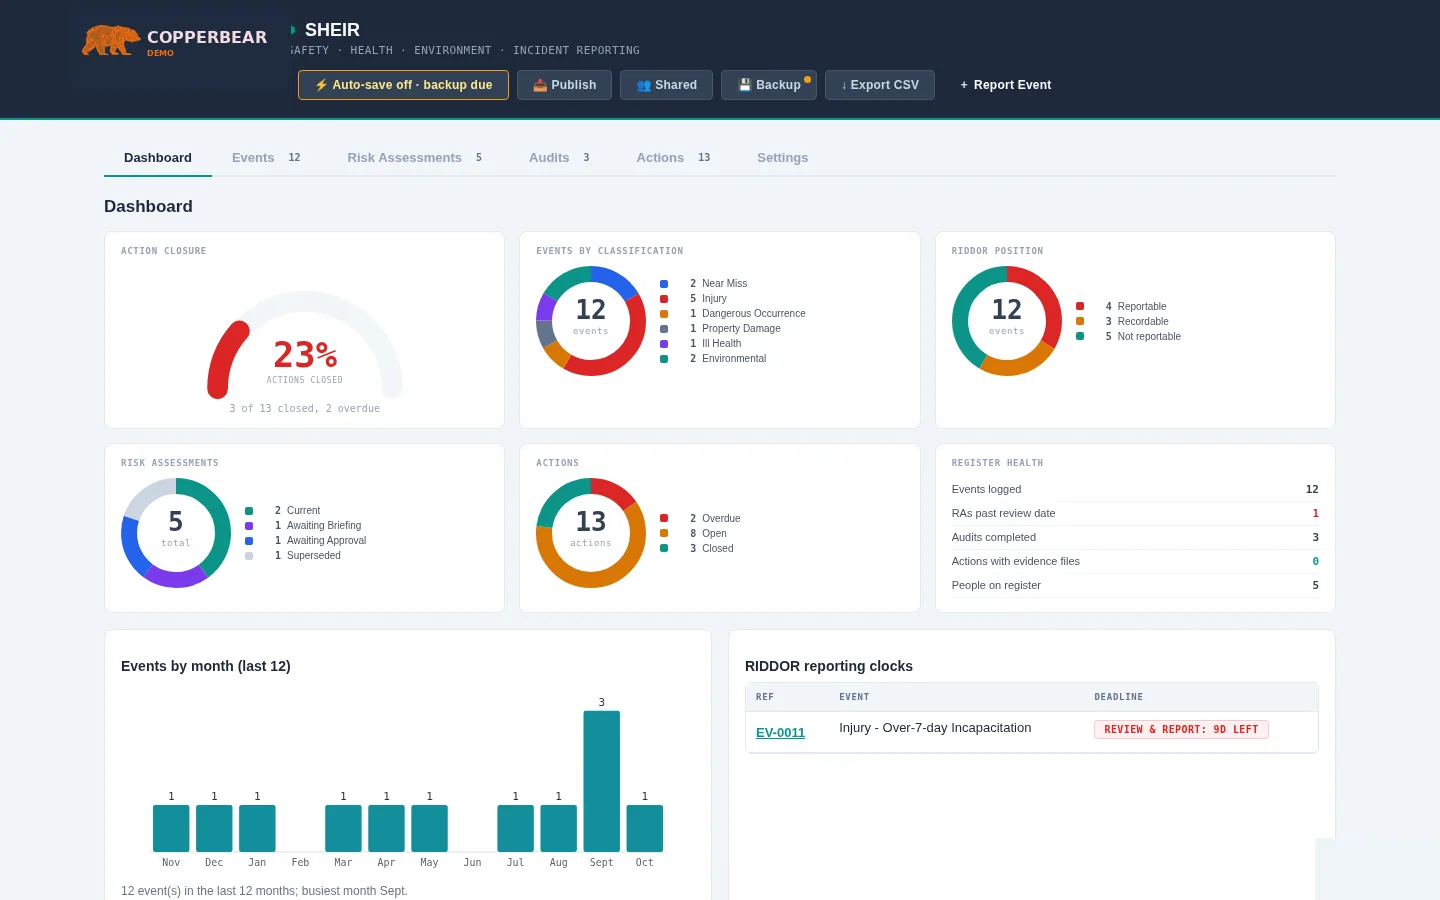Viewport: 1440px width, 900px height.
Task: Click the Review & Report: 9D Left badge
Action: pos(1181,730)
